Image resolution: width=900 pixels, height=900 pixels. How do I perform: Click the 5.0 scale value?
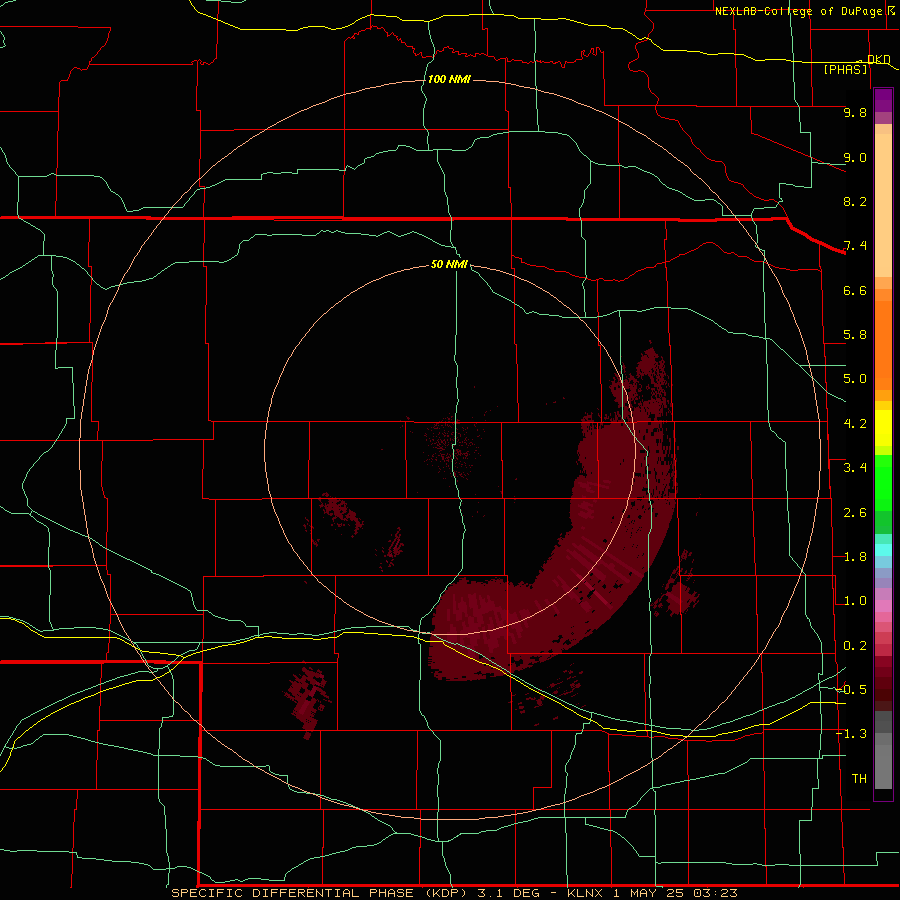(855, 379)
